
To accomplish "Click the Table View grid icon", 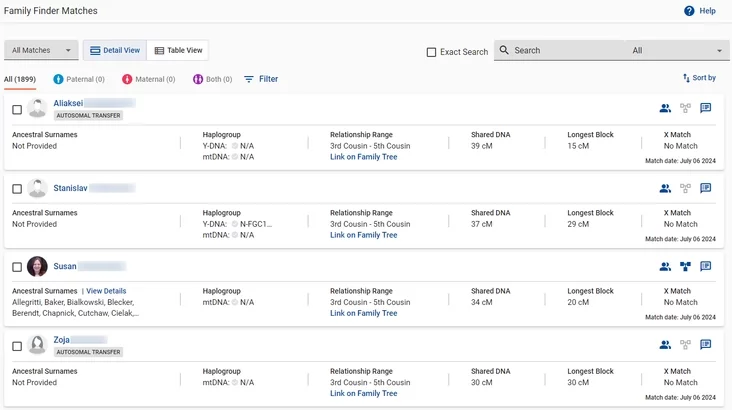I will tap(159, 50).
